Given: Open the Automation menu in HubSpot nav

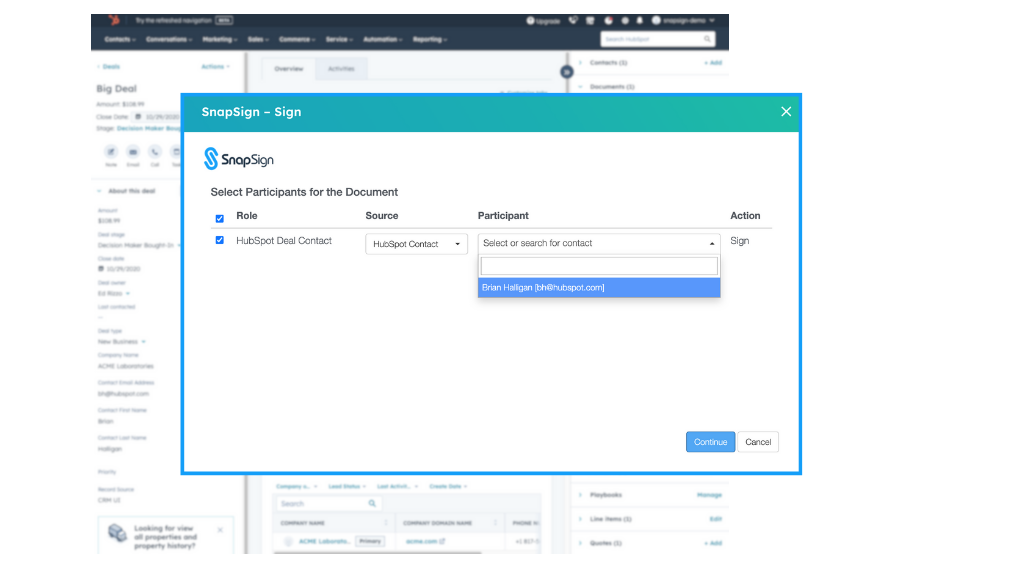Looking at the screenshot, I should click(382, 40).
